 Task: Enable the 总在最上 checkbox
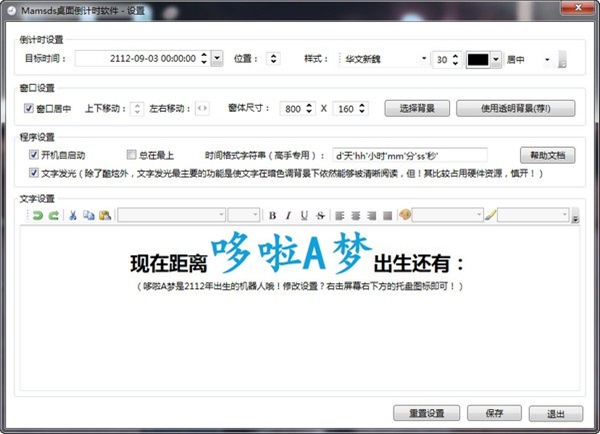[x=131, y=155]
